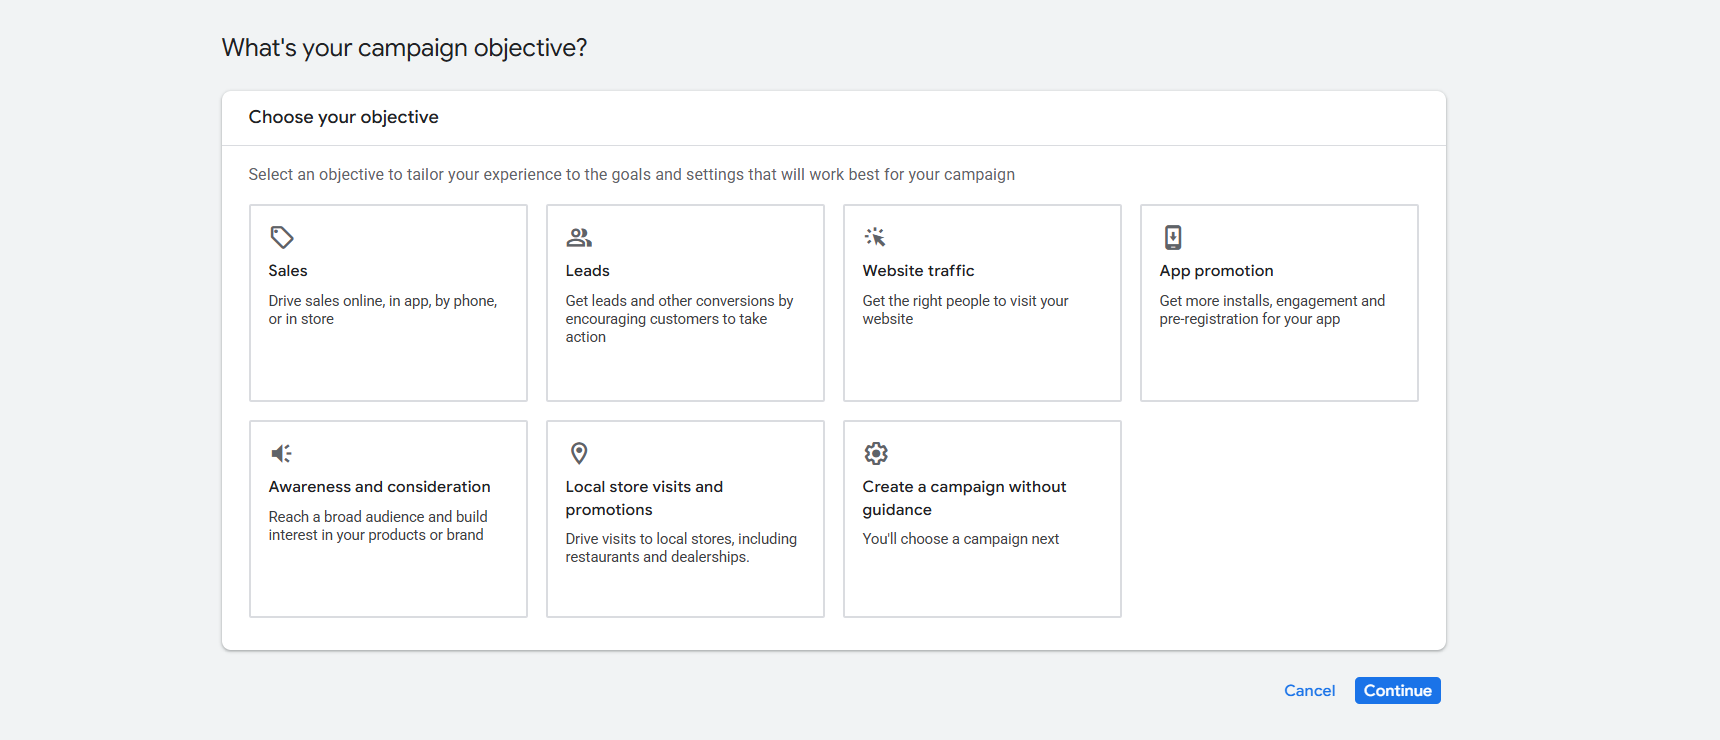The width and height of the screenshot is (1720, 740).
Task: Click "You'll choose a campaign next" text
Action: tap(960, 539)
